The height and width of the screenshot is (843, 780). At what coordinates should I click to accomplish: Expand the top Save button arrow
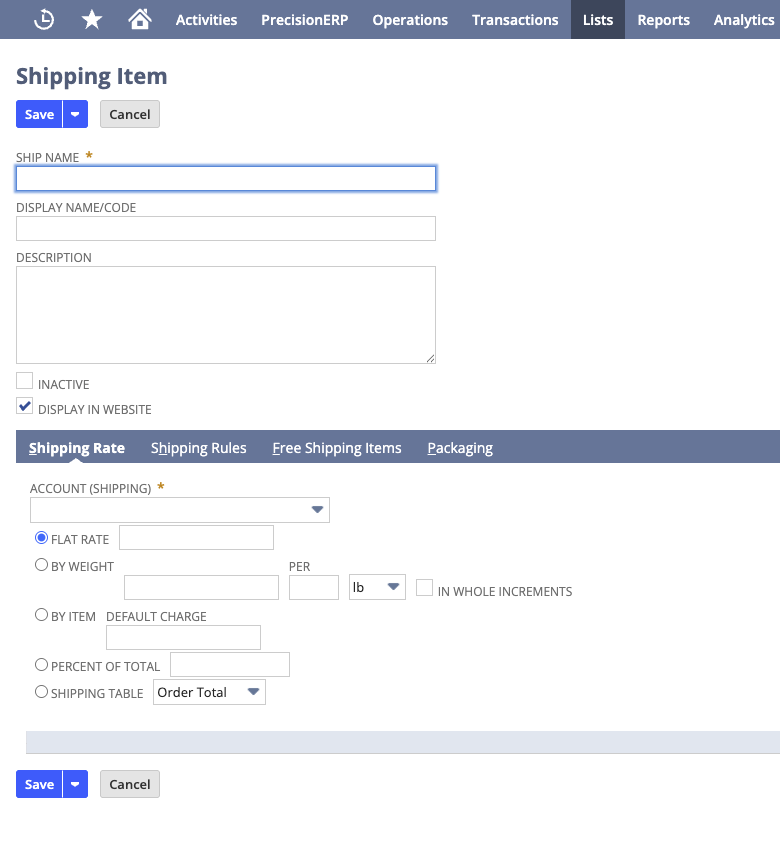pos(75,114)
